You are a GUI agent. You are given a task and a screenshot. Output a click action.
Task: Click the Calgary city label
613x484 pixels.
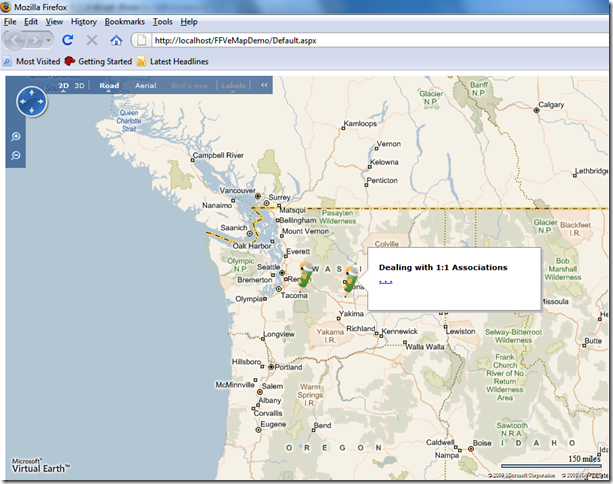(551, 104)
